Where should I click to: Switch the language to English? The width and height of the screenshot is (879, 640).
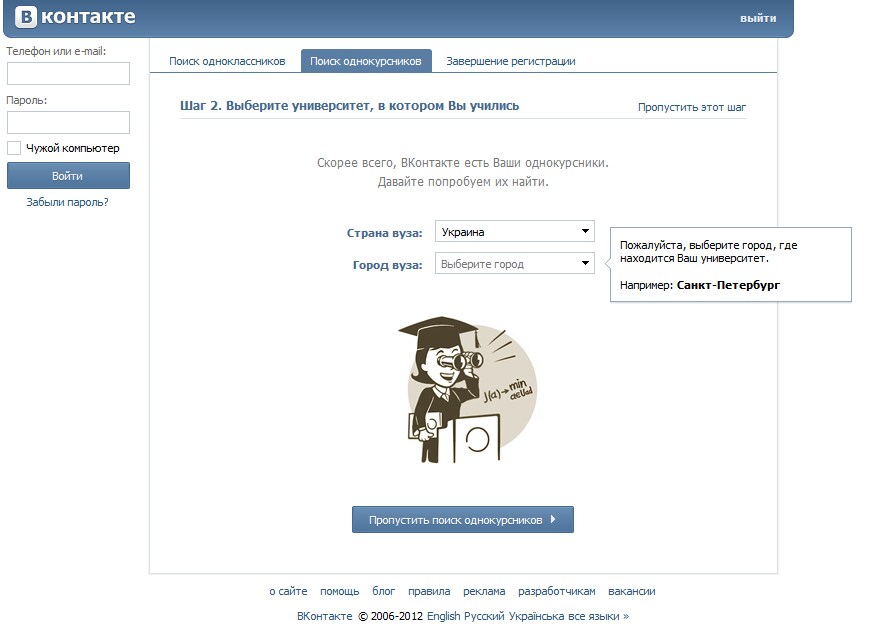coord(443,616)
